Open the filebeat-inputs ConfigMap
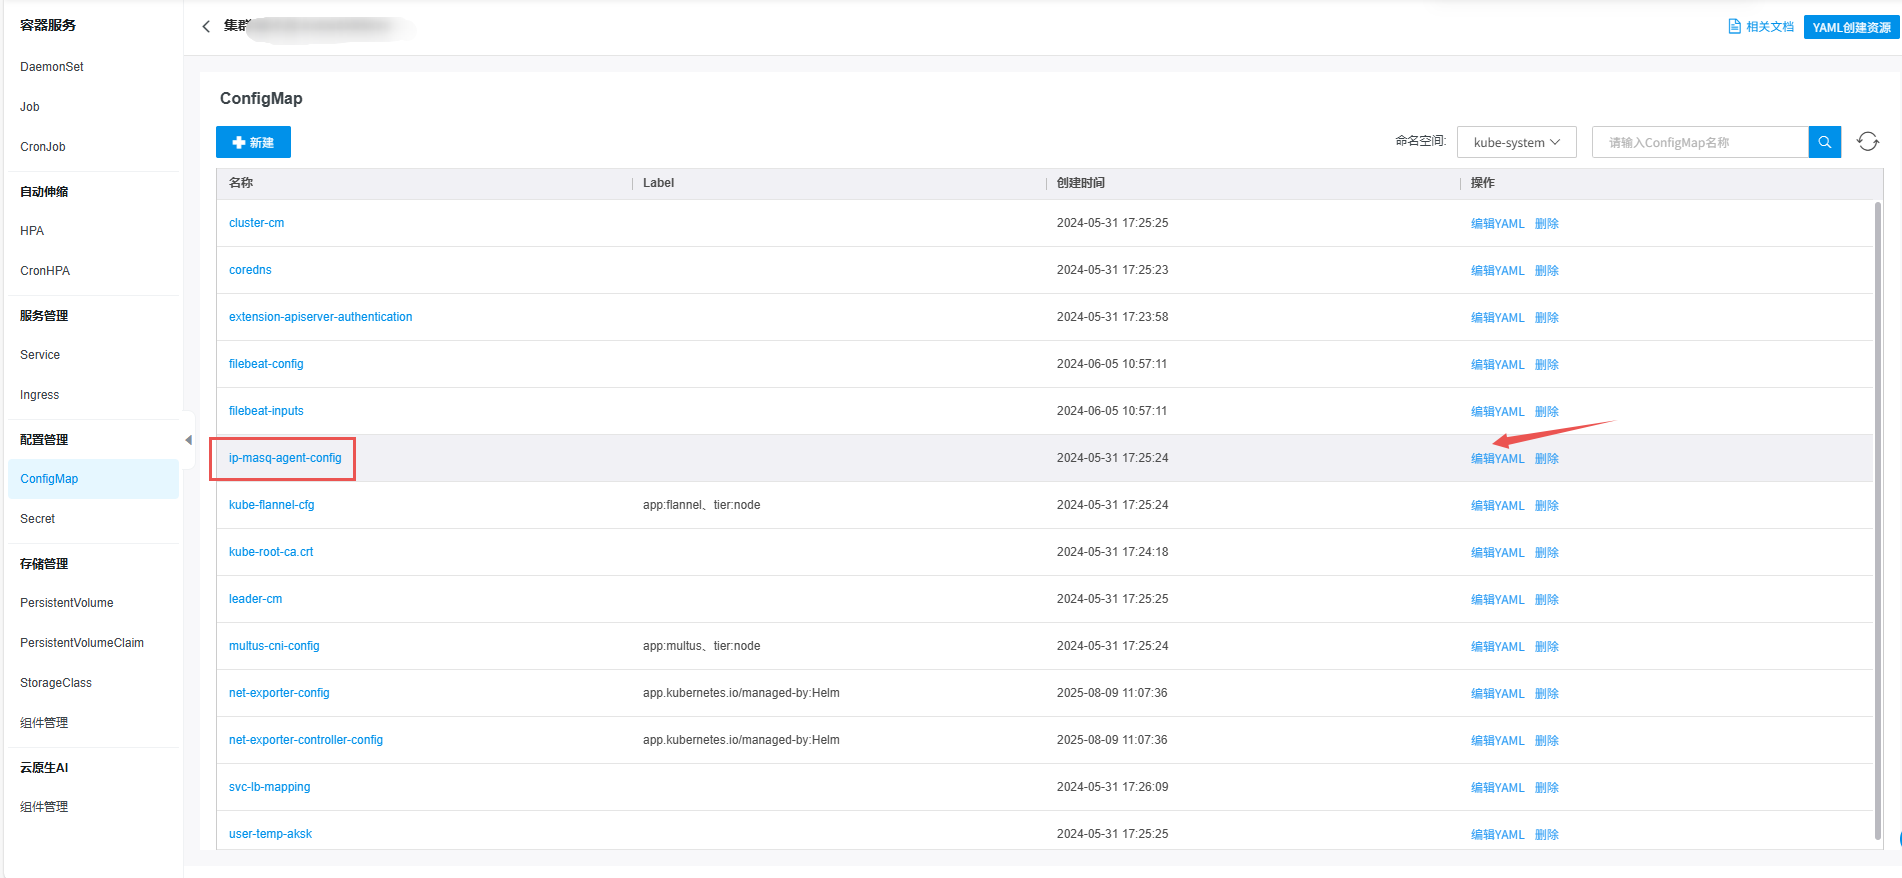The width and height of the screenshot is (1902, 878). pos(266,411)
